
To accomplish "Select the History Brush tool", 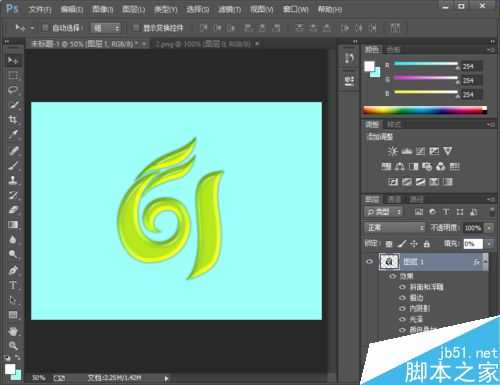I will 13,195.
